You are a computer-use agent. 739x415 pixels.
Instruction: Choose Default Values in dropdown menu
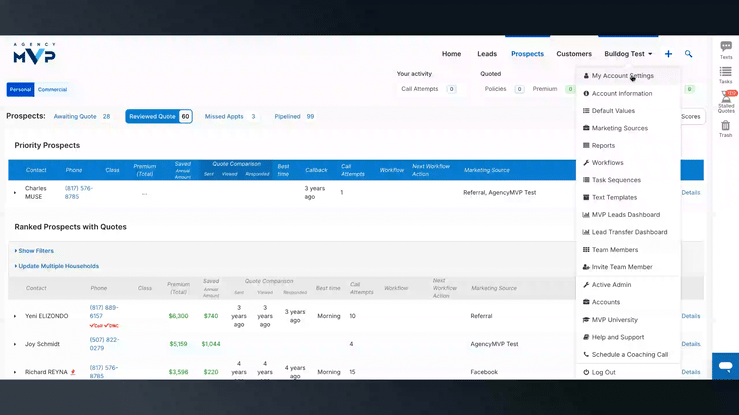613,111
